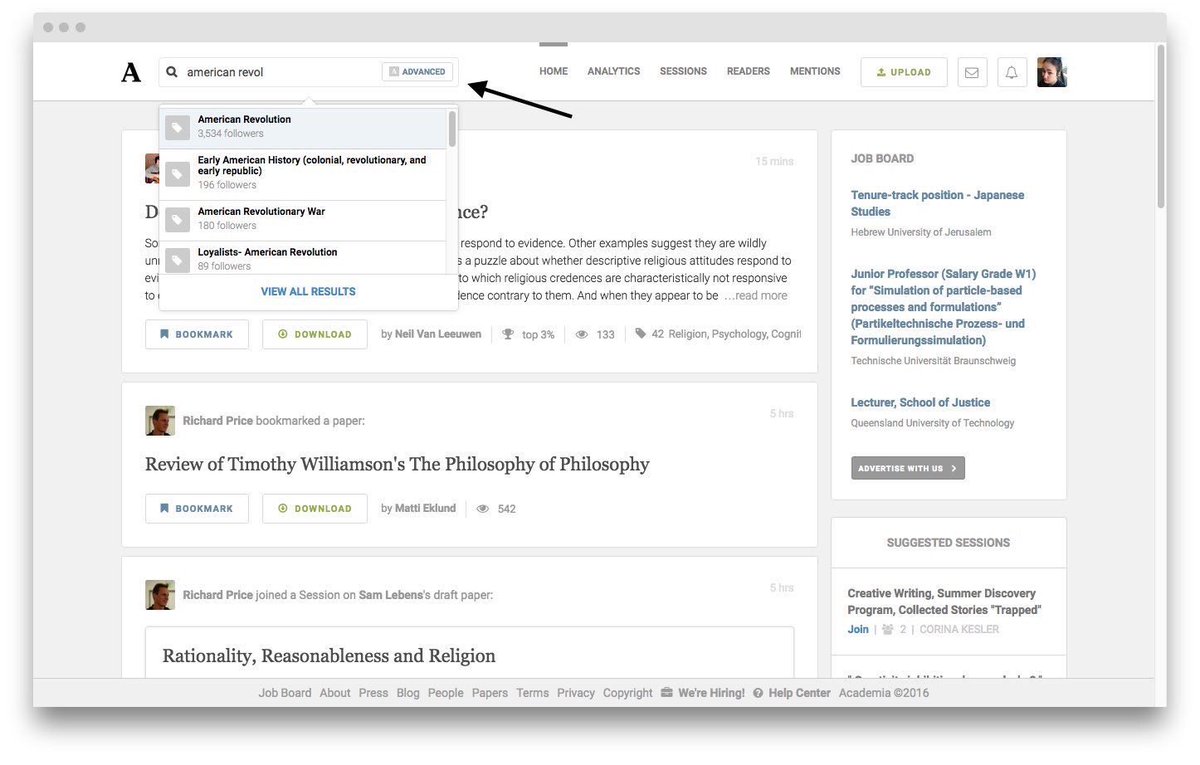
Task: Bookmark the Matti Eklund paper
Action: [x=197, y=508]
